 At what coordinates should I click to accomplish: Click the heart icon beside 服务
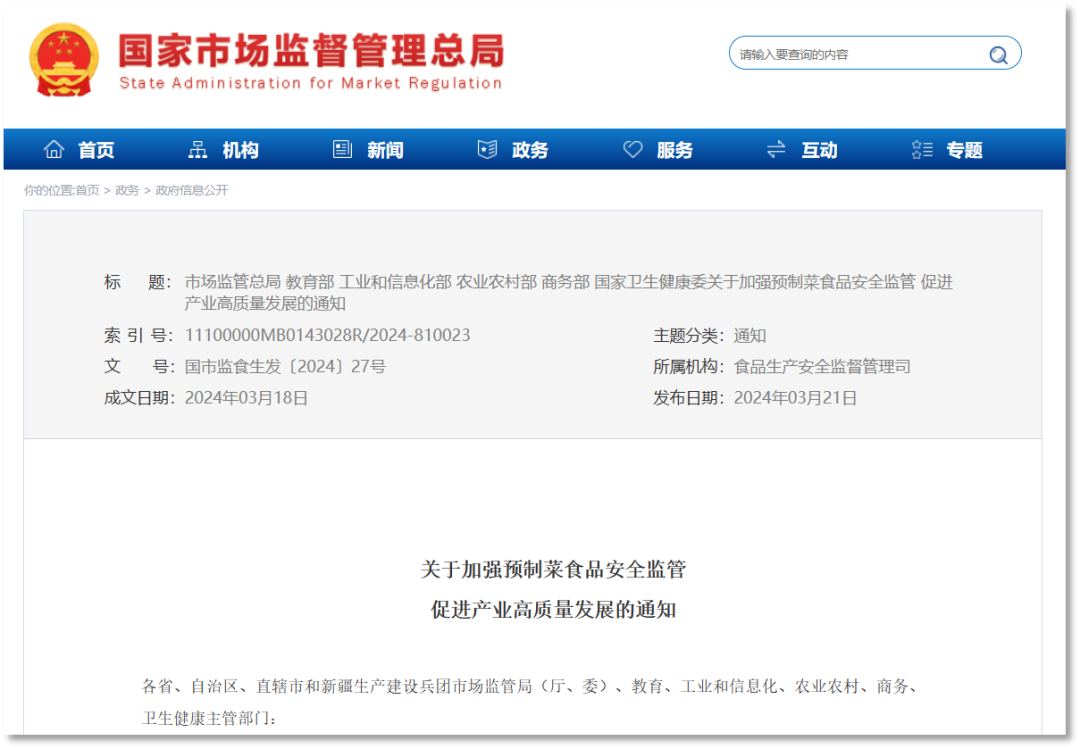[x=632, y=149]
